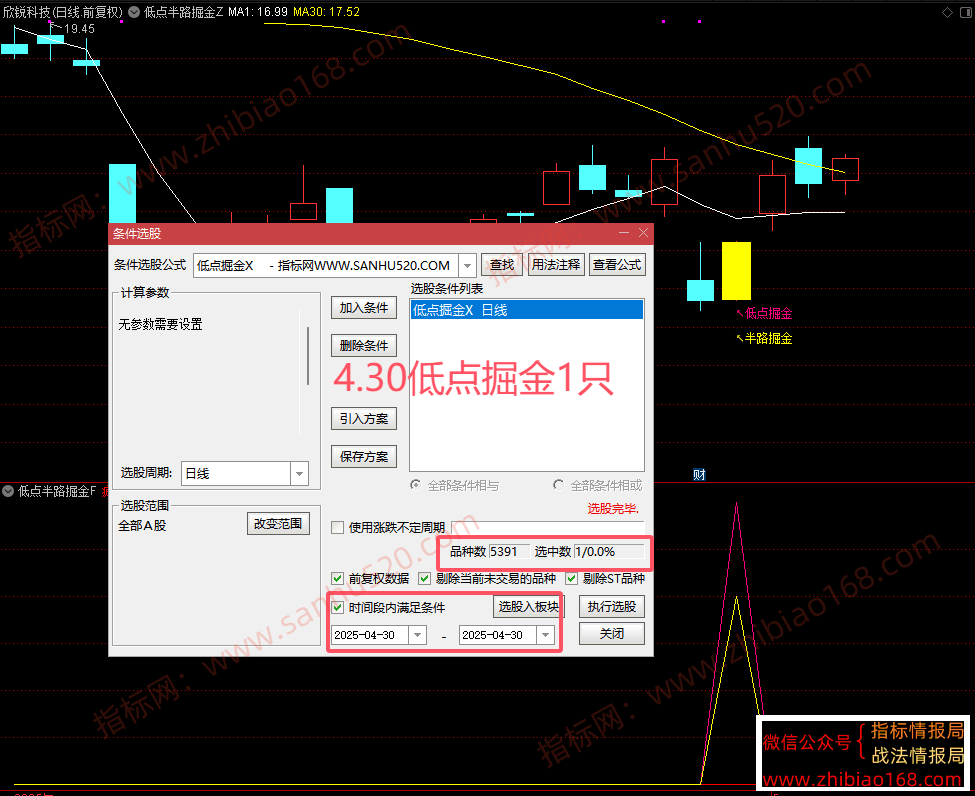Click 删除条件 button
Viewport: 975px width, 796px height.
click(364, 346)
